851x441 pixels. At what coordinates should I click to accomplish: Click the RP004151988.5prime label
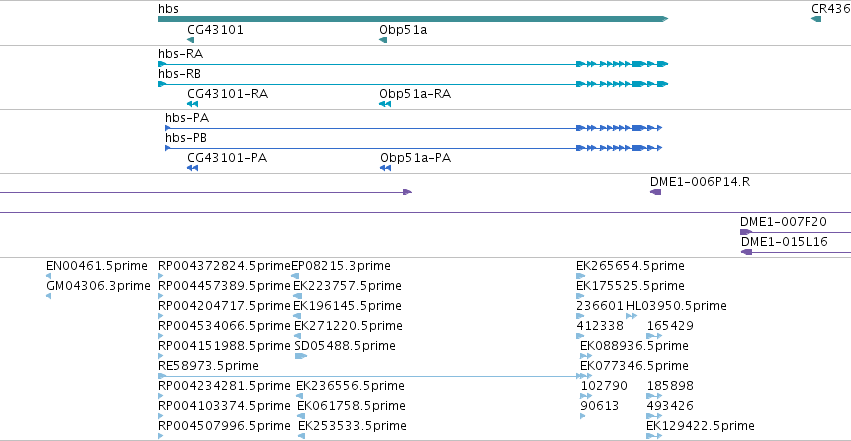coord(224,346)
